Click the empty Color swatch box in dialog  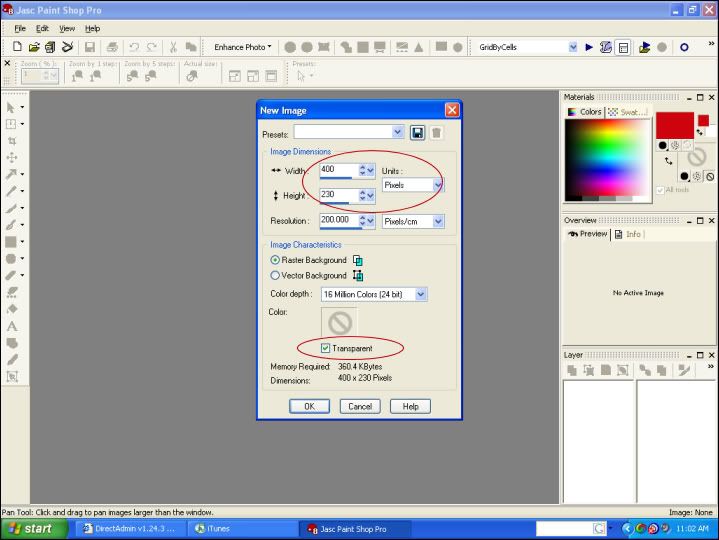339,322
